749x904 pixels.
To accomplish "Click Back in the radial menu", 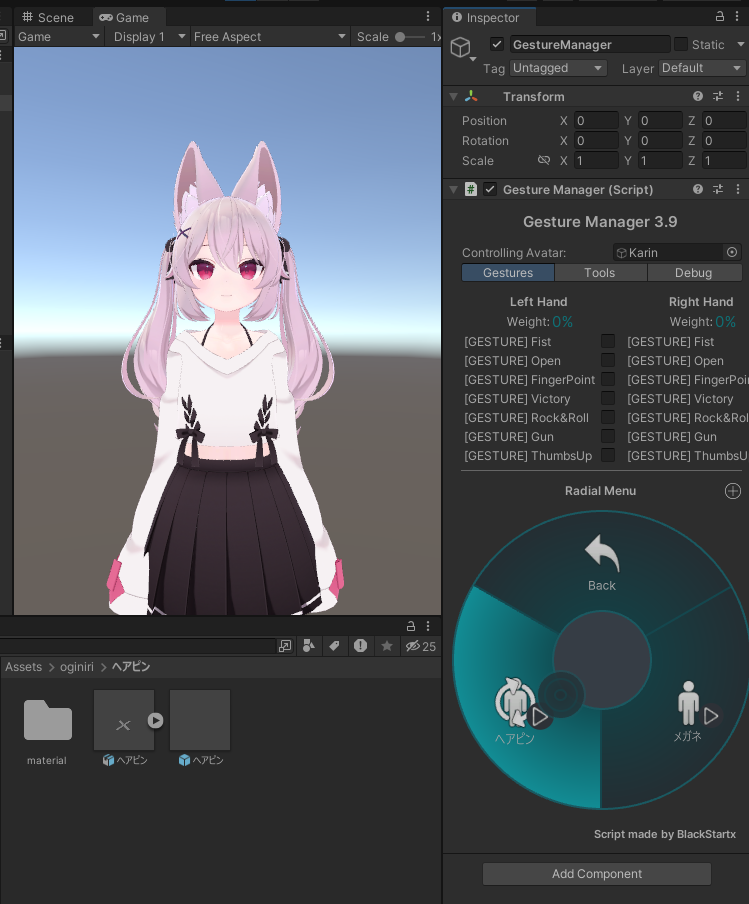I will pos(602,563).
